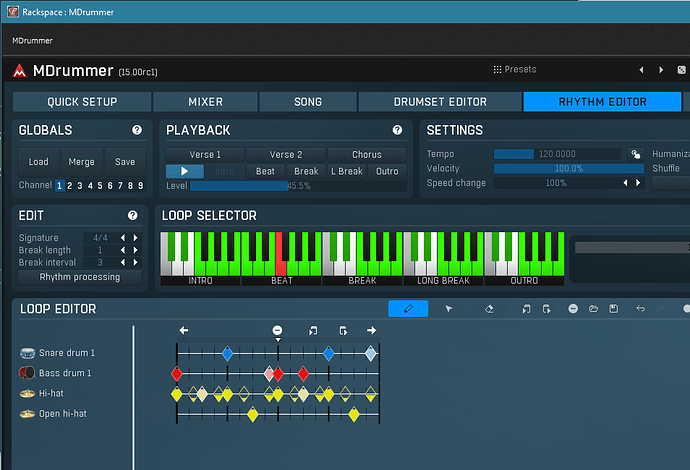Increase the Break length value
Image resolution: width=690 pixels, height=470 pixels.
pos(136,250)
